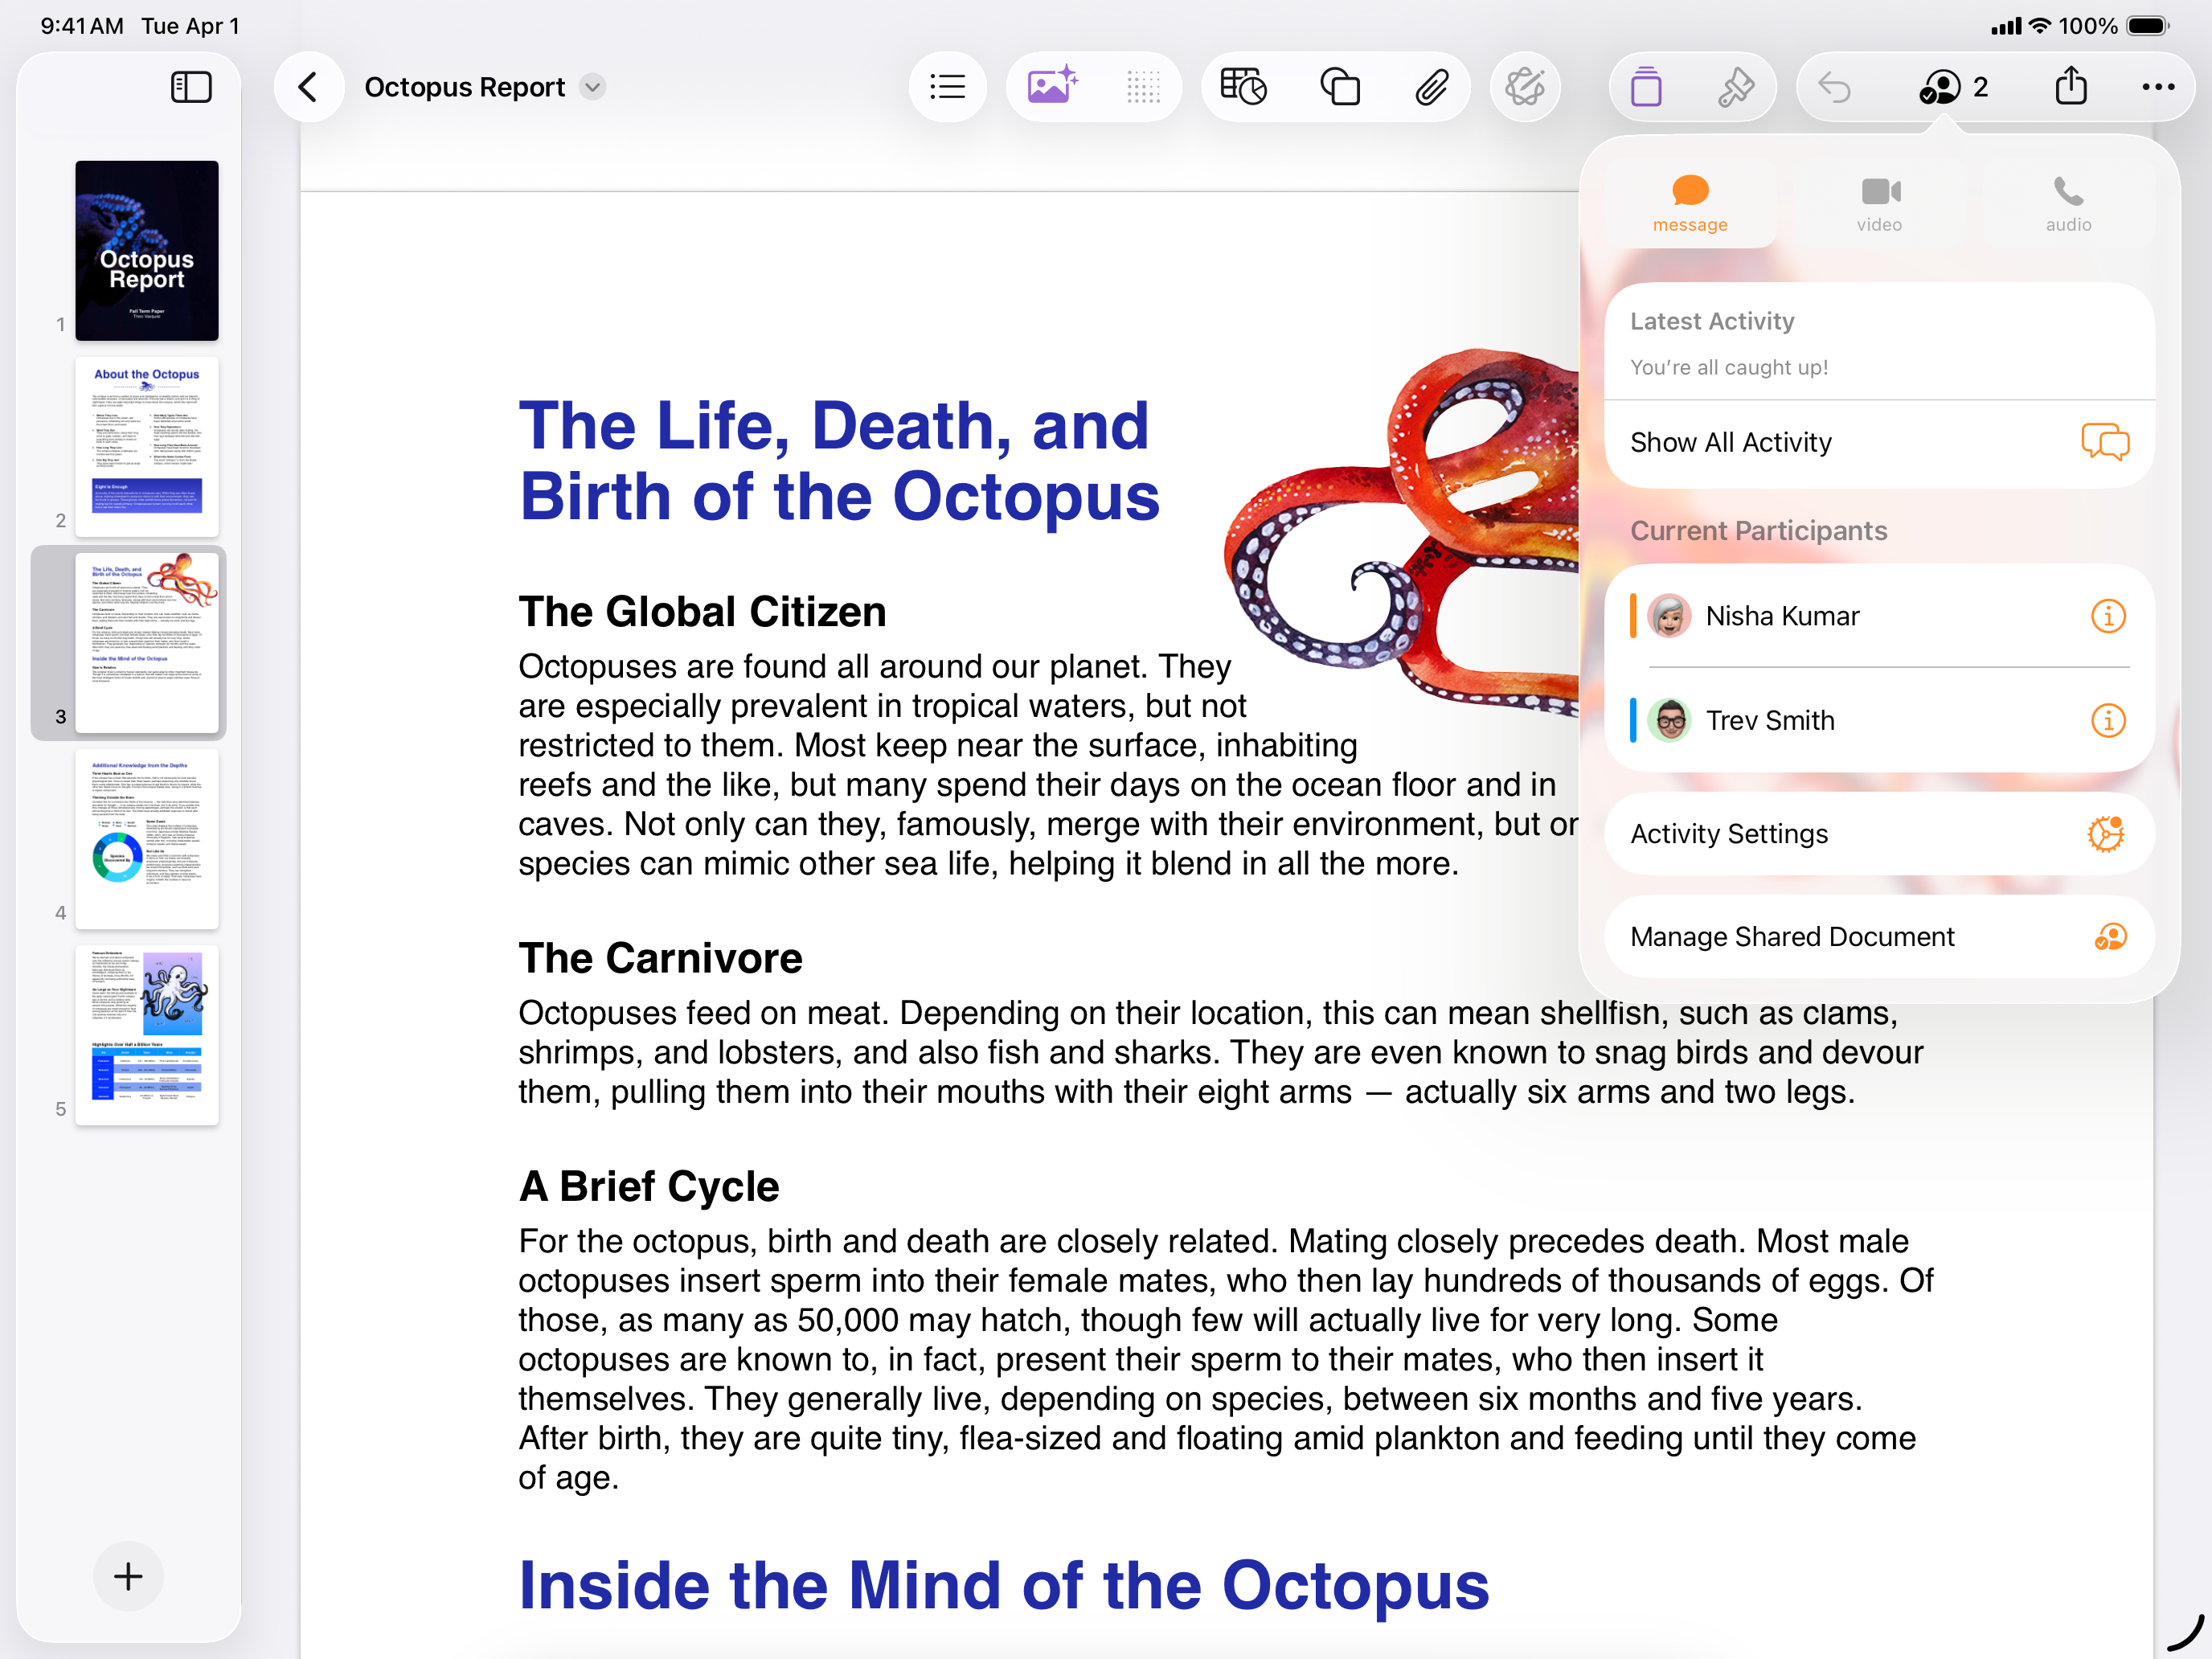This screenshot has width=2212, height=1659.
Task: Open the Share icon
Action: [2071, 87]
